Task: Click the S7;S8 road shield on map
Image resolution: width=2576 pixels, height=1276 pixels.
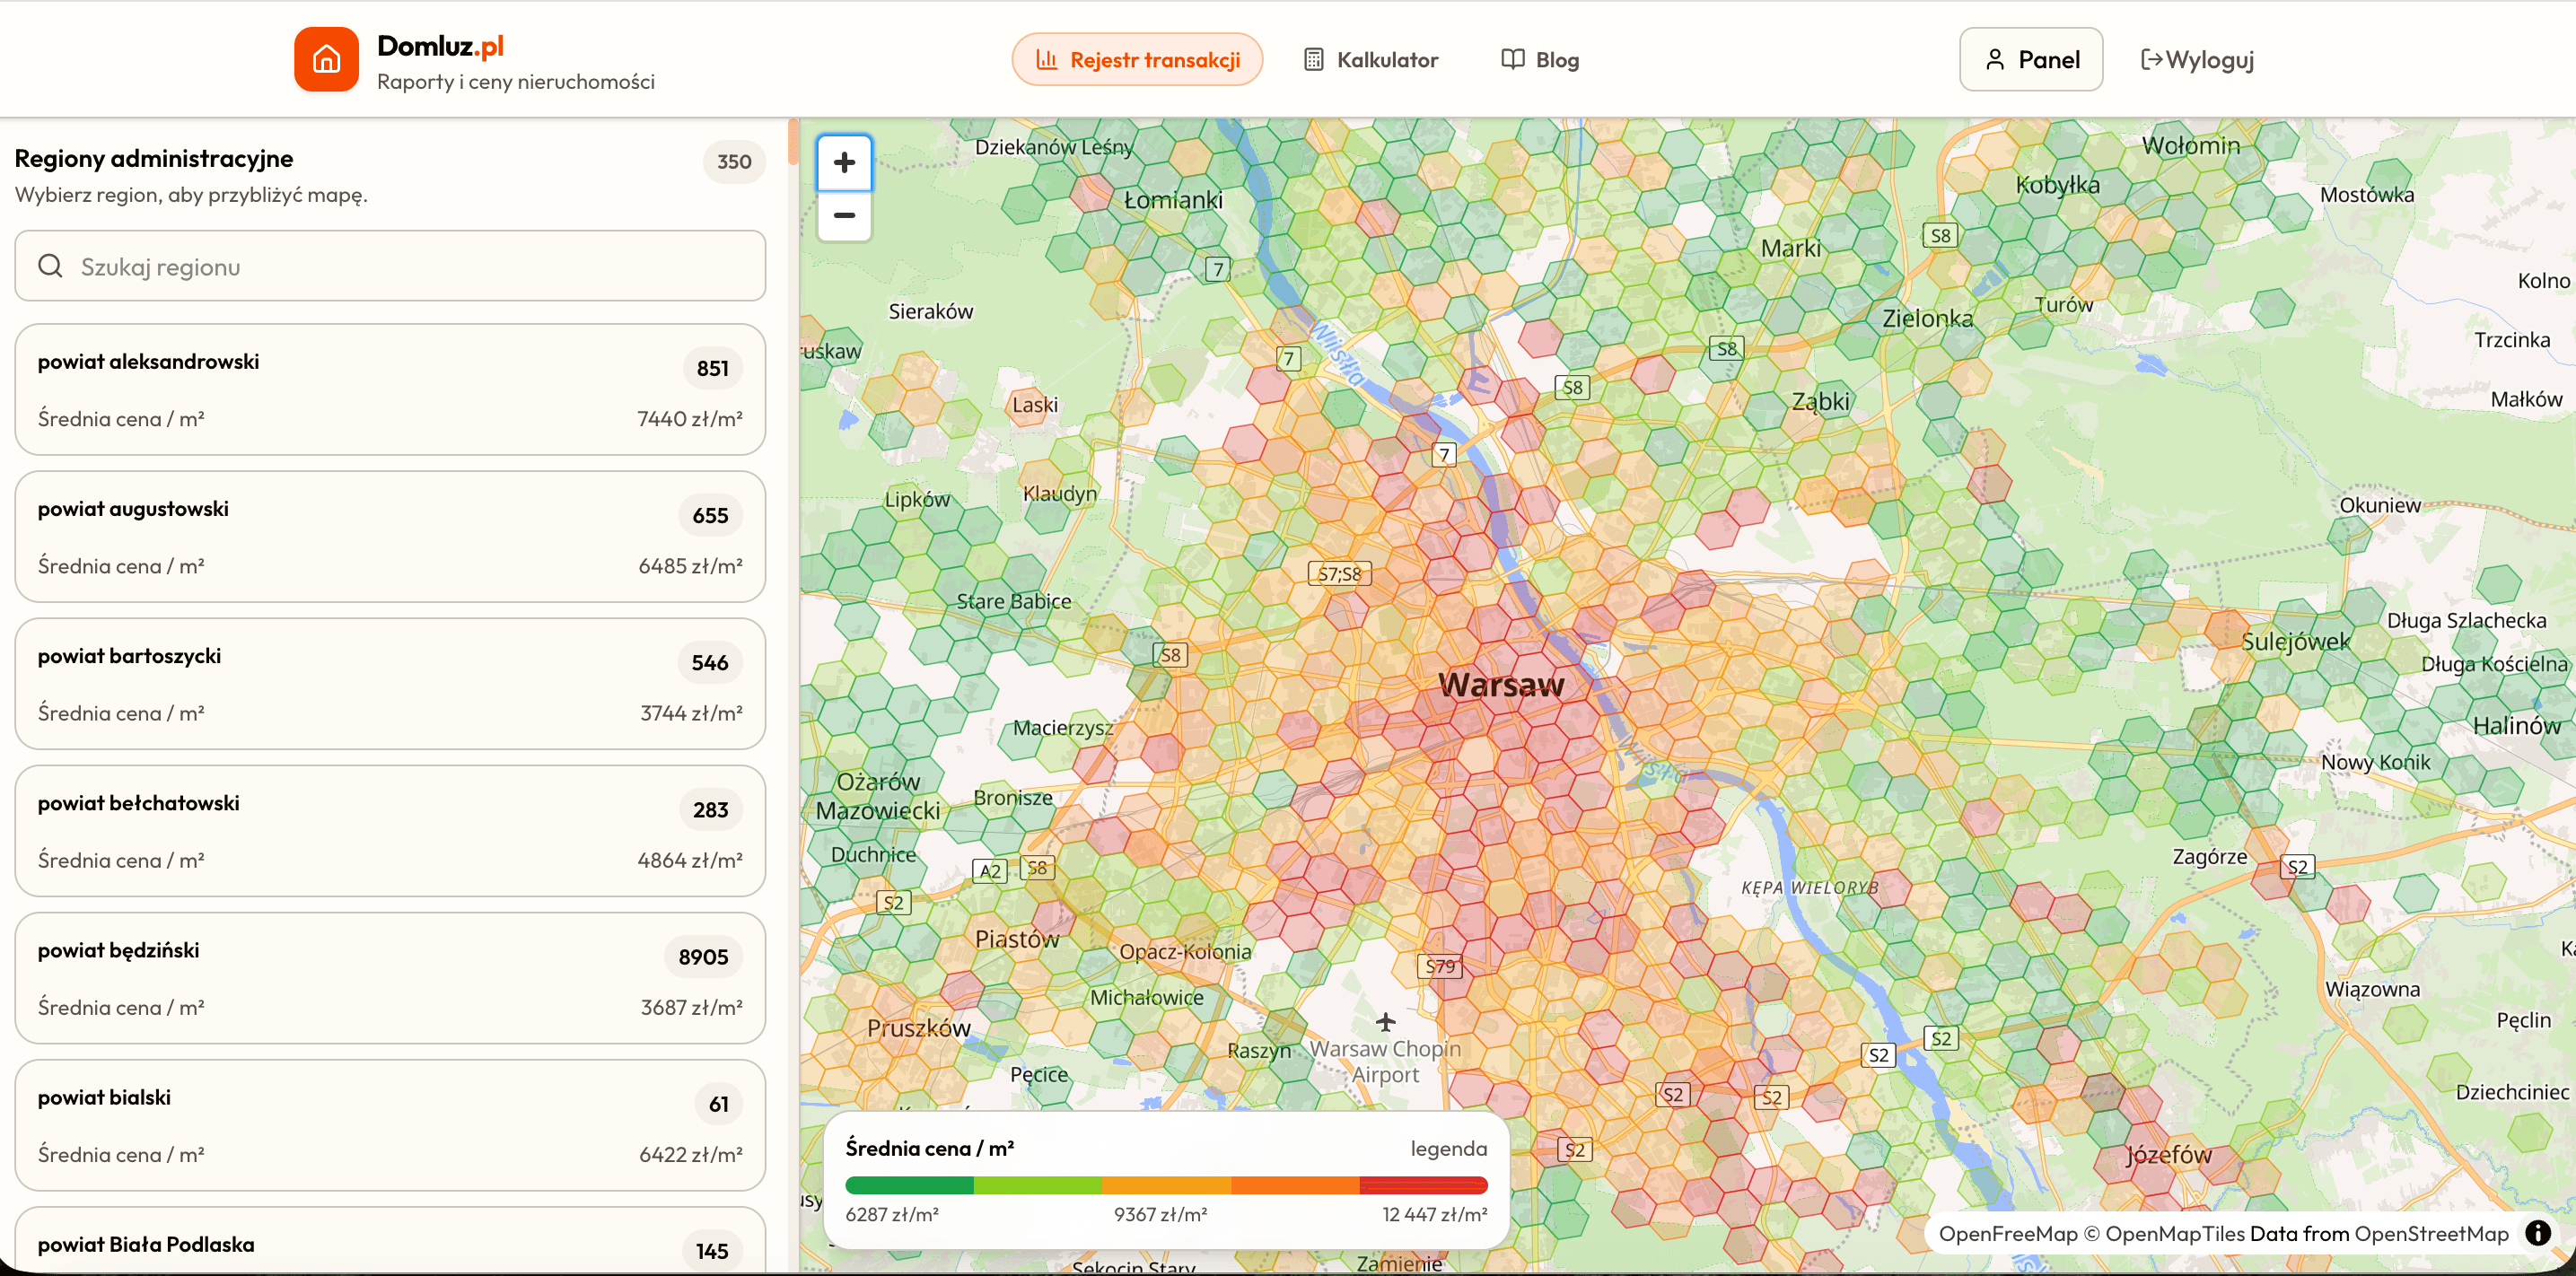Action: coord(1339,573)
